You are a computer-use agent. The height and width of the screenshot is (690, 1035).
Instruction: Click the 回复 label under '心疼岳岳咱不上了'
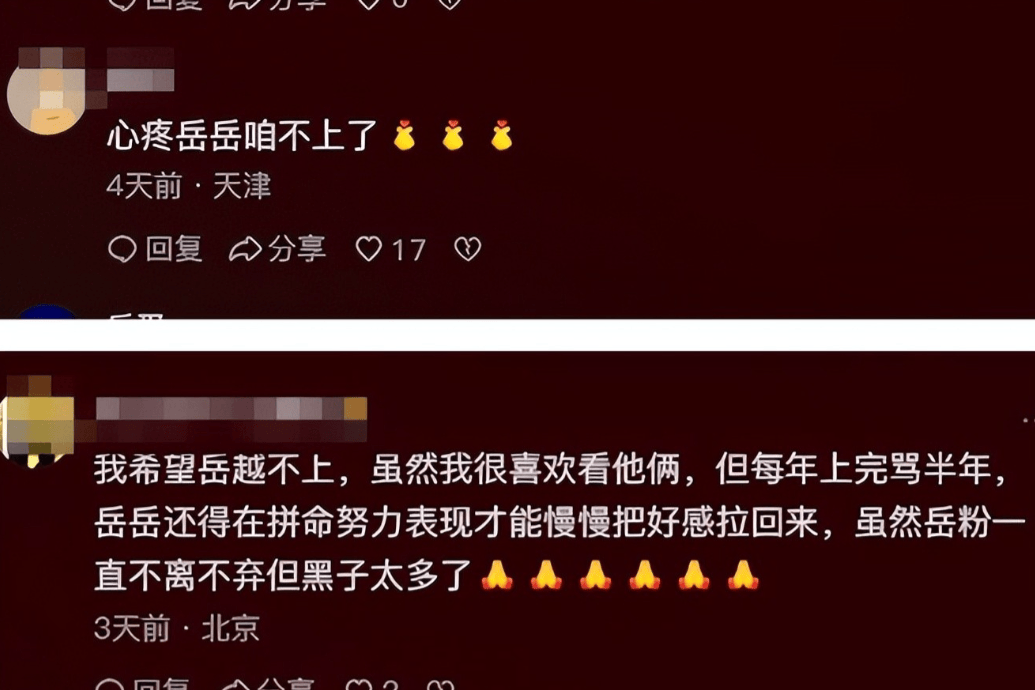click(174, 249)
